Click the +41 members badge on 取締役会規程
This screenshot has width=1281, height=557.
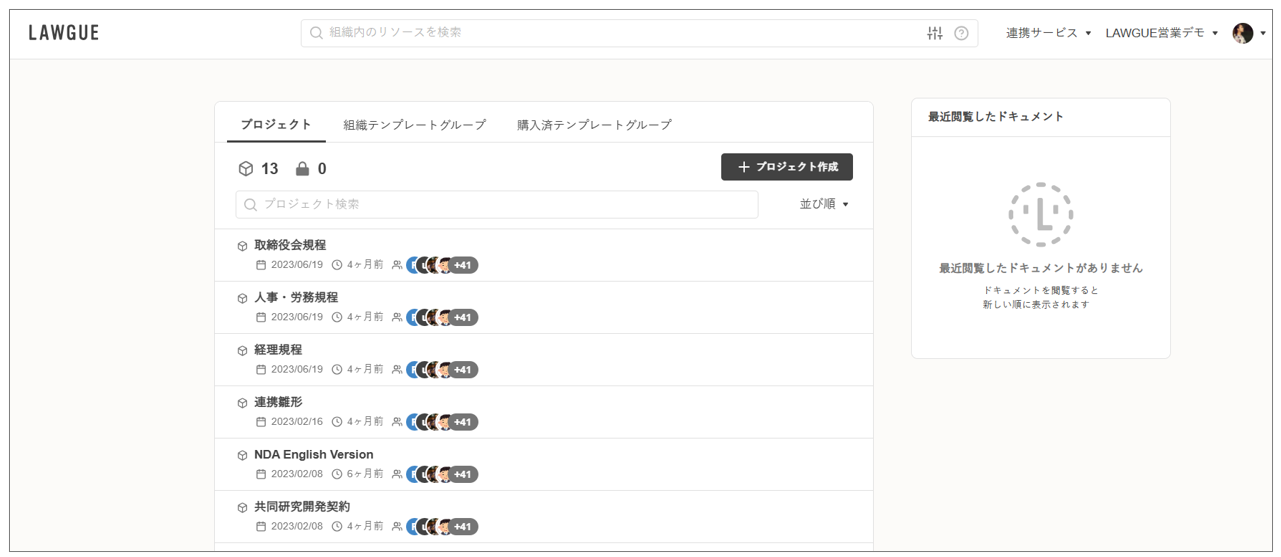click(462, 265)
